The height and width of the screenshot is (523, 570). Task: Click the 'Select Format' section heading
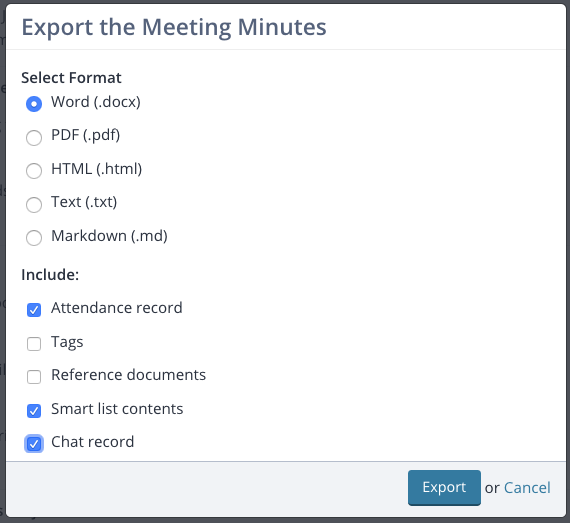click(x=71, y=78)
